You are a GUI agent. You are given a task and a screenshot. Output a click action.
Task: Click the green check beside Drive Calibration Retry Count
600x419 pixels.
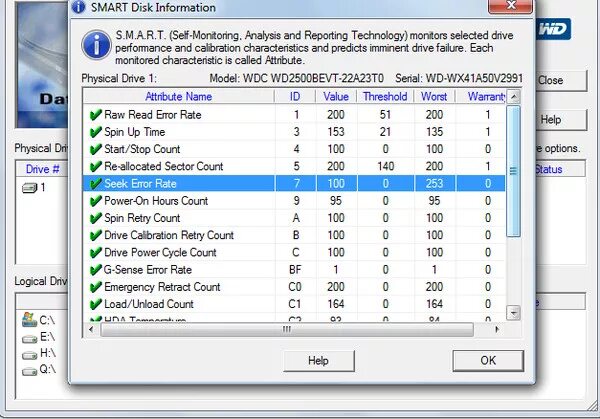point(95,235)
